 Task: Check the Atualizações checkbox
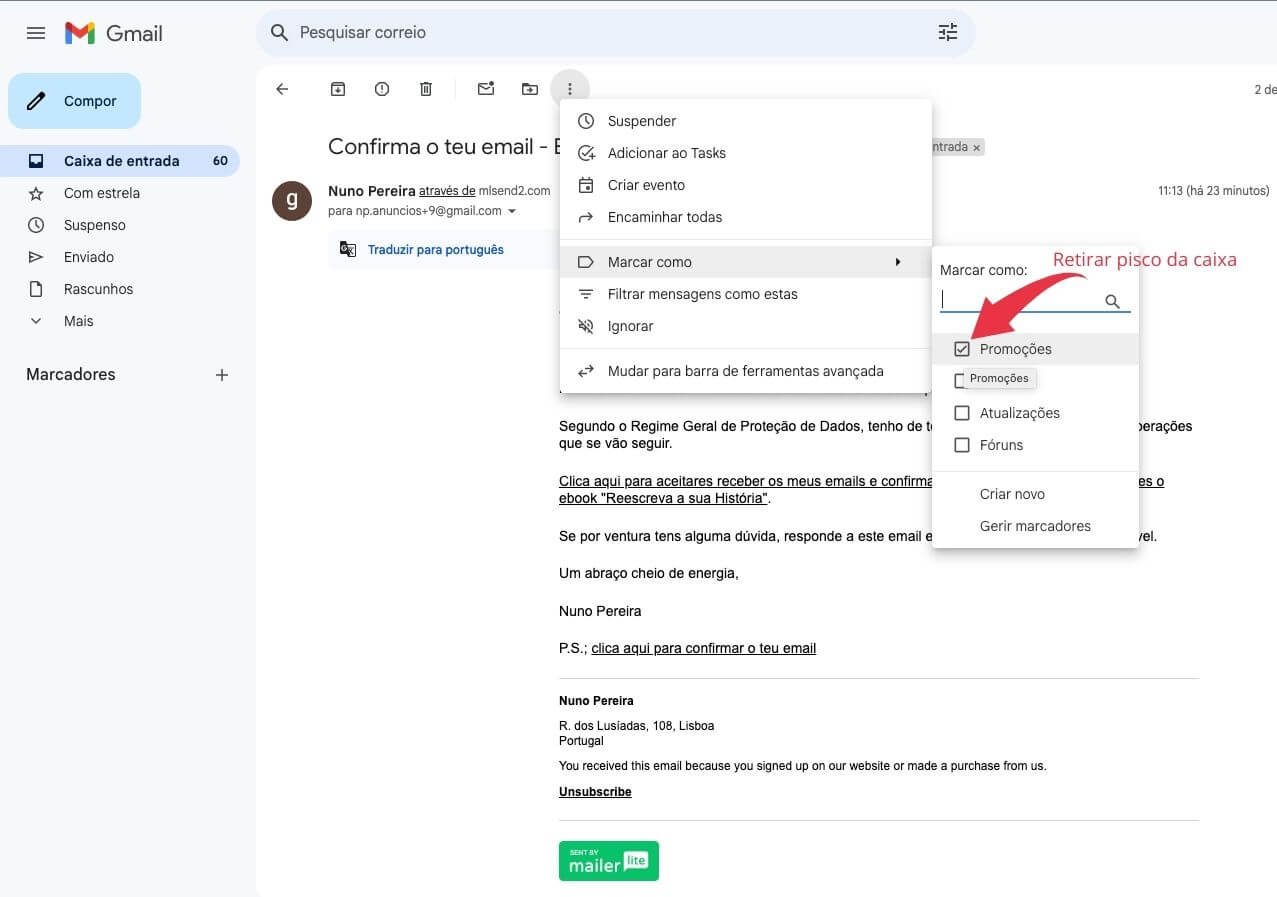(962, 413)
